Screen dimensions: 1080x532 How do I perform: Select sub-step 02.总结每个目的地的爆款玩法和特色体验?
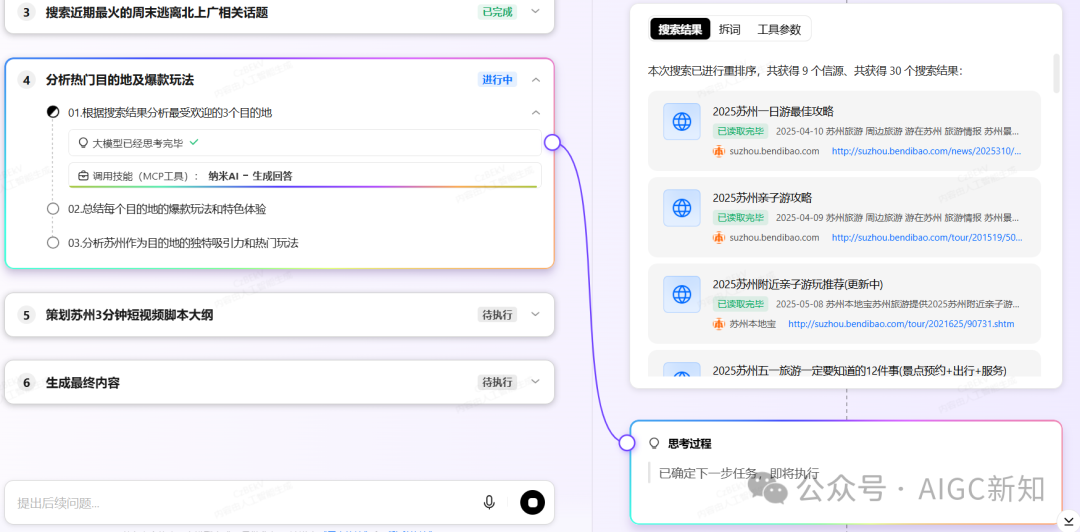pos(167,209)
